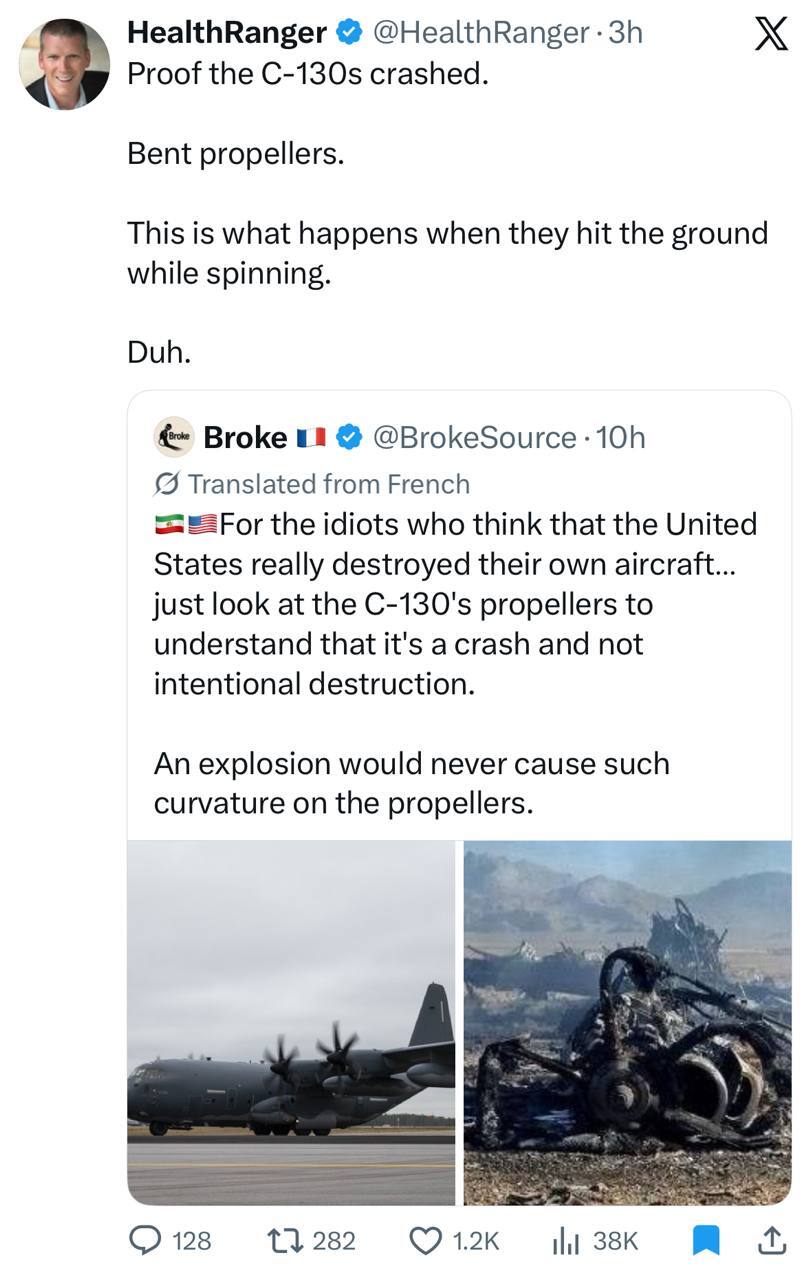Viewport: 811px width, 1280px height.
Task: Toggle the Translated from French label
Action: coord(312,484)
